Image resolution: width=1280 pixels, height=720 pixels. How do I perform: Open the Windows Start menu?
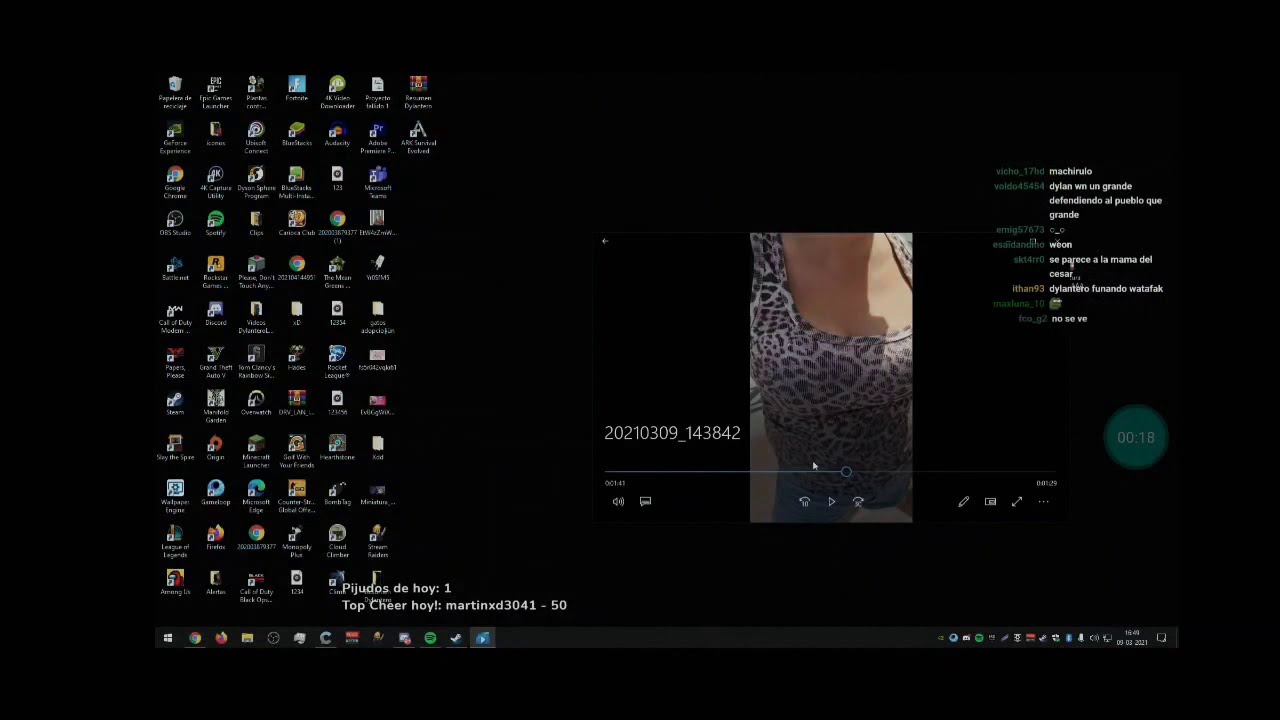(168, 638)
